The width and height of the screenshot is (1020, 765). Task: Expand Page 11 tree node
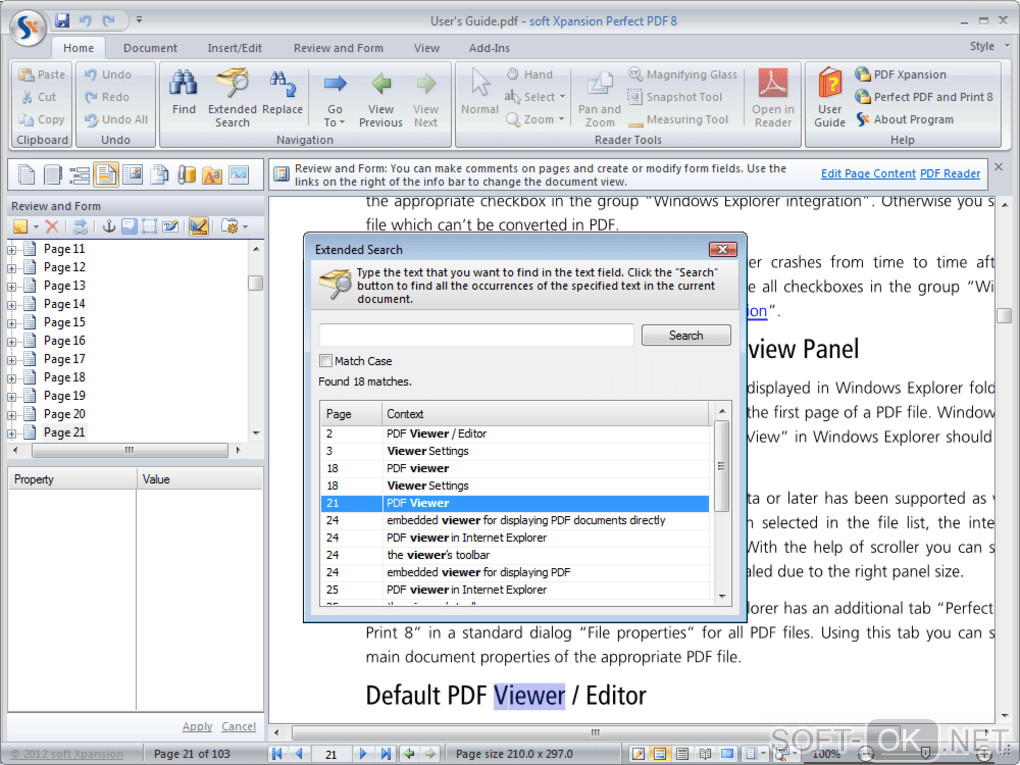point(12,249)
